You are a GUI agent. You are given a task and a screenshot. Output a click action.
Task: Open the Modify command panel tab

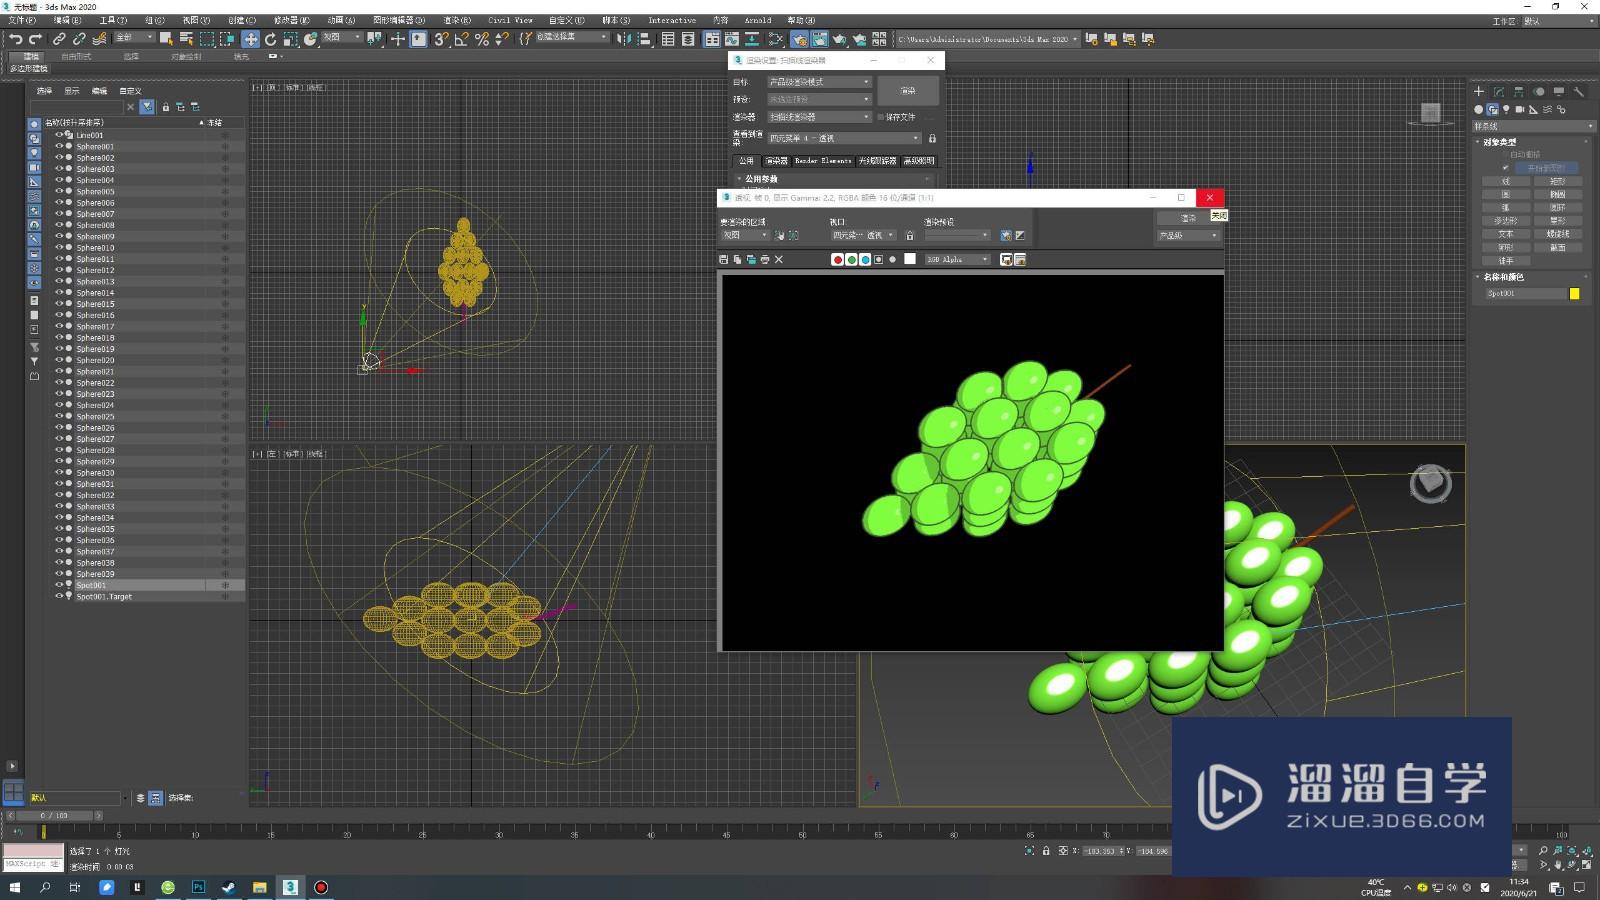[x=1499, y=91]
